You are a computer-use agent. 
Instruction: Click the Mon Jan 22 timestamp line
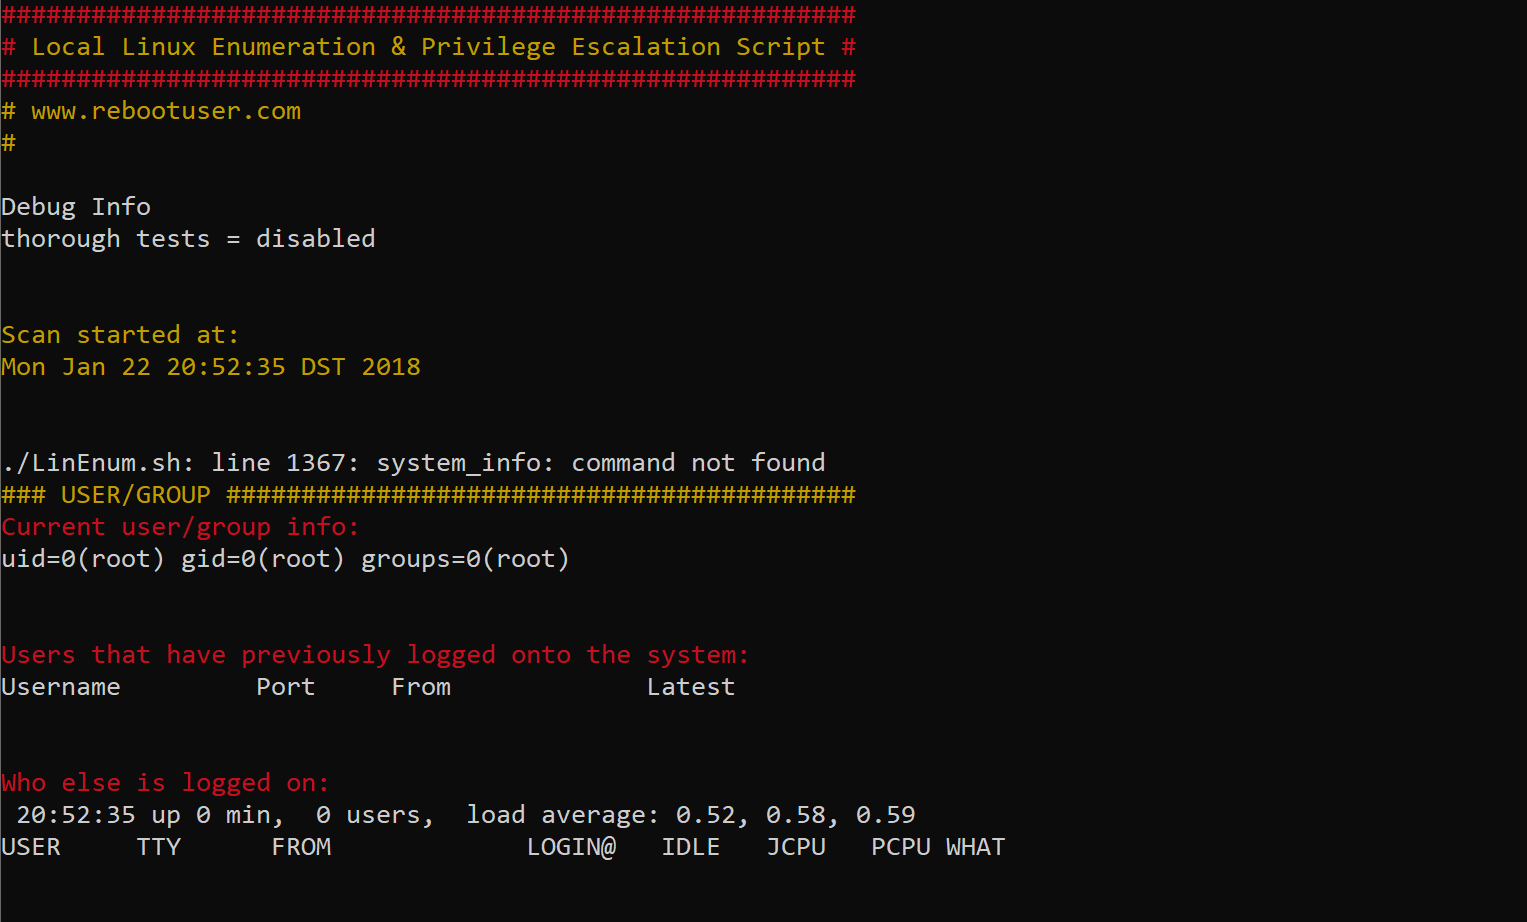(x=211, y=367)
